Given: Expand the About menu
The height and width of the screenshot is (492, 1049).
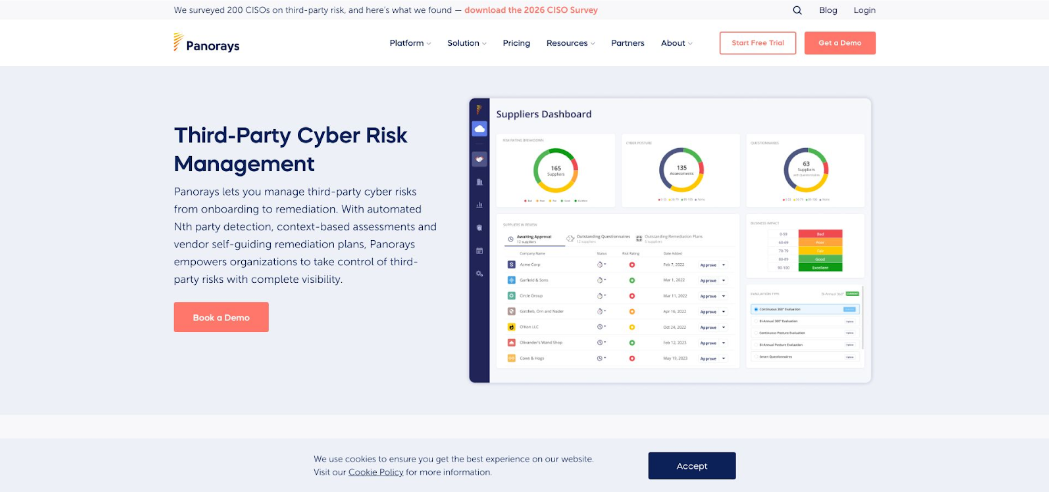Looking at the screenshot, I should pyautogui.click(x=676, y=43).
